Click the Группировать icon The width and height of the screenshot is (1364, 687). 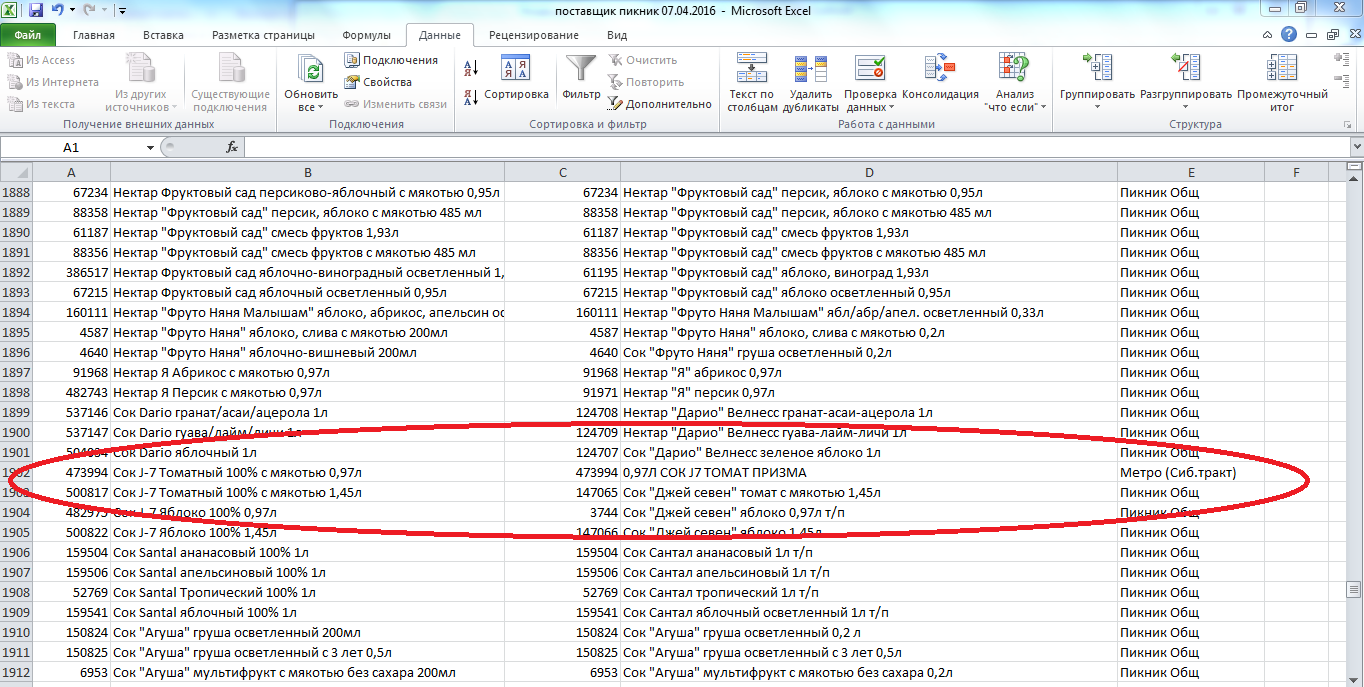point(1098,69)
